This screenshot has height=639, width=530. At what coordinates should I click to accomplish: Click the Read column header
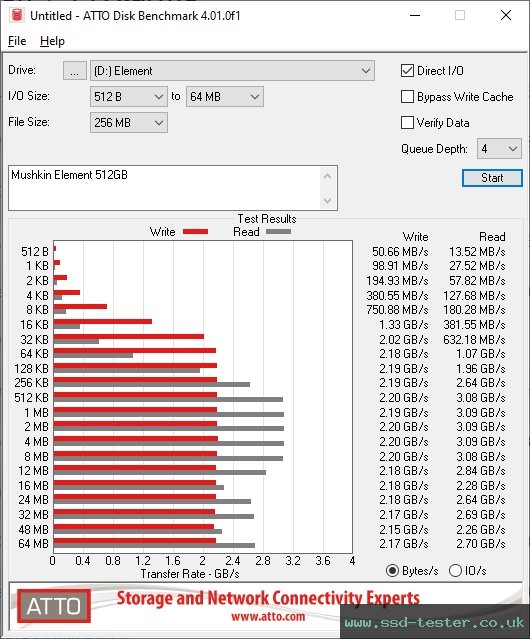pyautogui.click(x=492, y=237)
